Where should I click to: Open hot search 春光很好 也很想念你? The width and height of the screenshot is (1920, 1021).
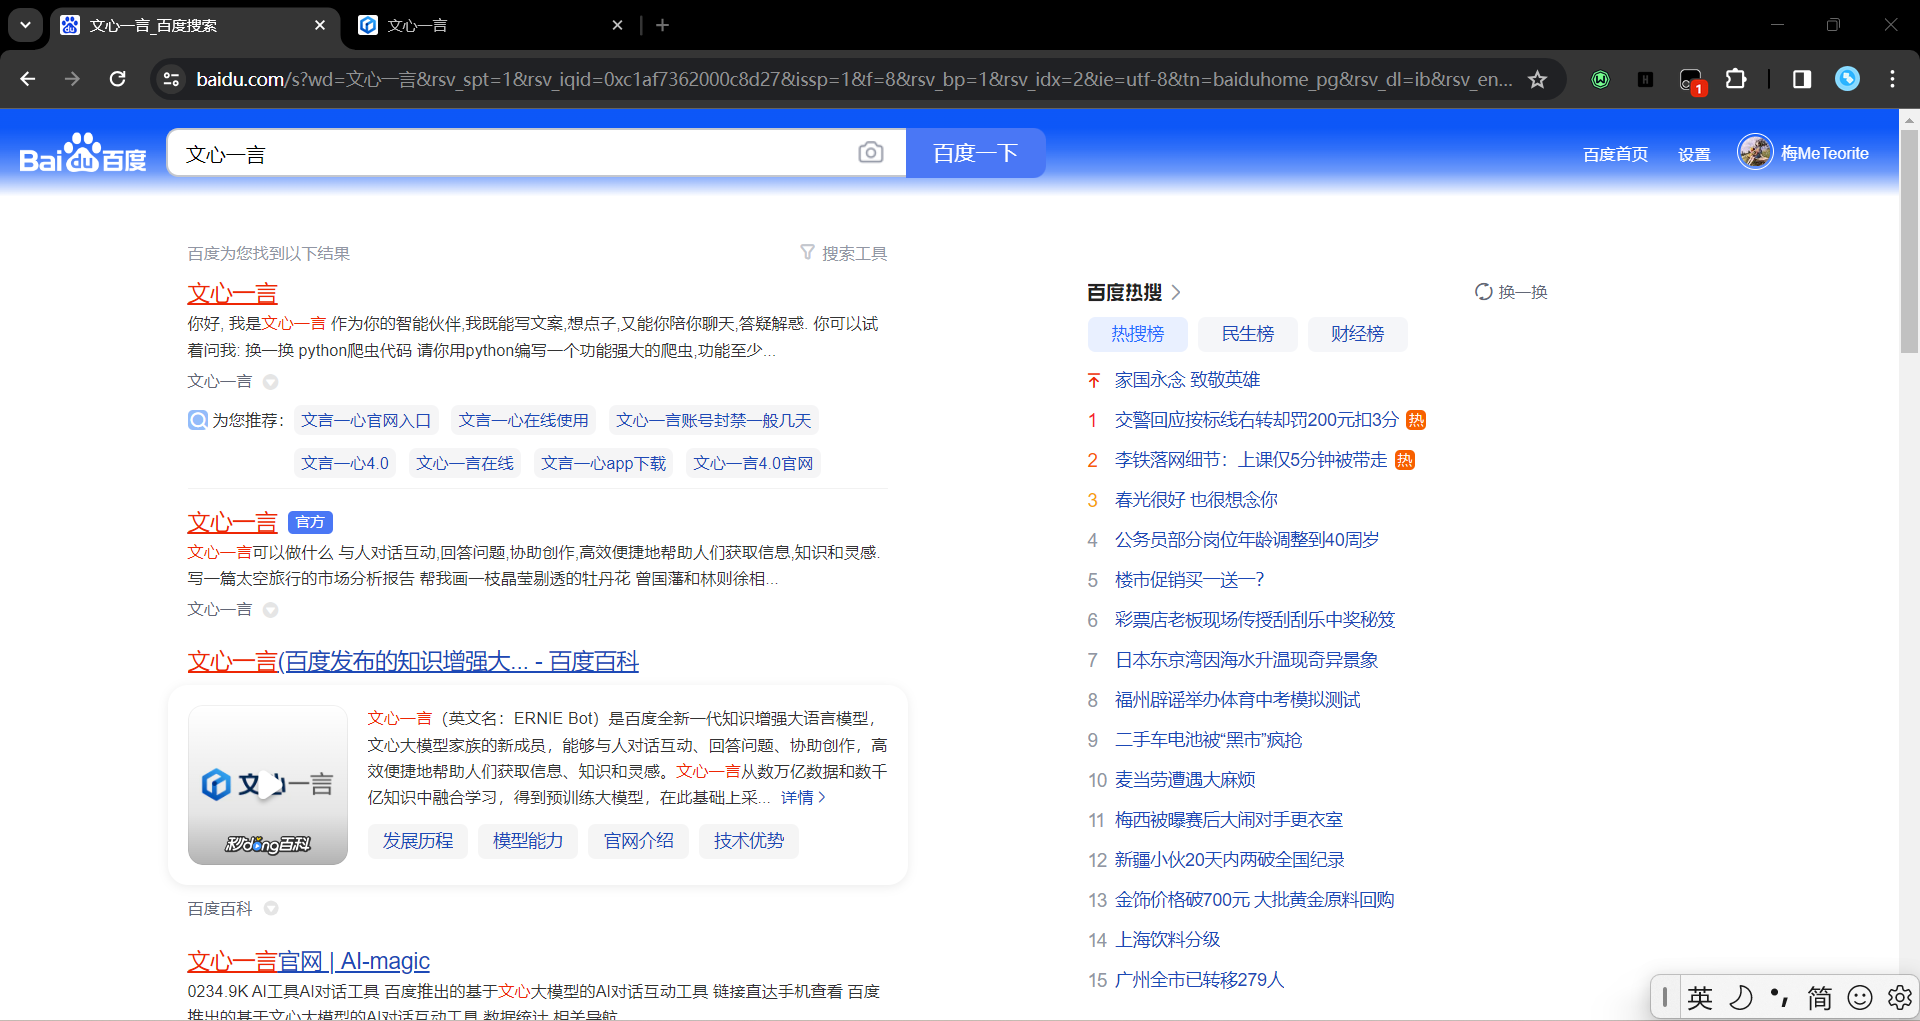(x=1196, y=500)
